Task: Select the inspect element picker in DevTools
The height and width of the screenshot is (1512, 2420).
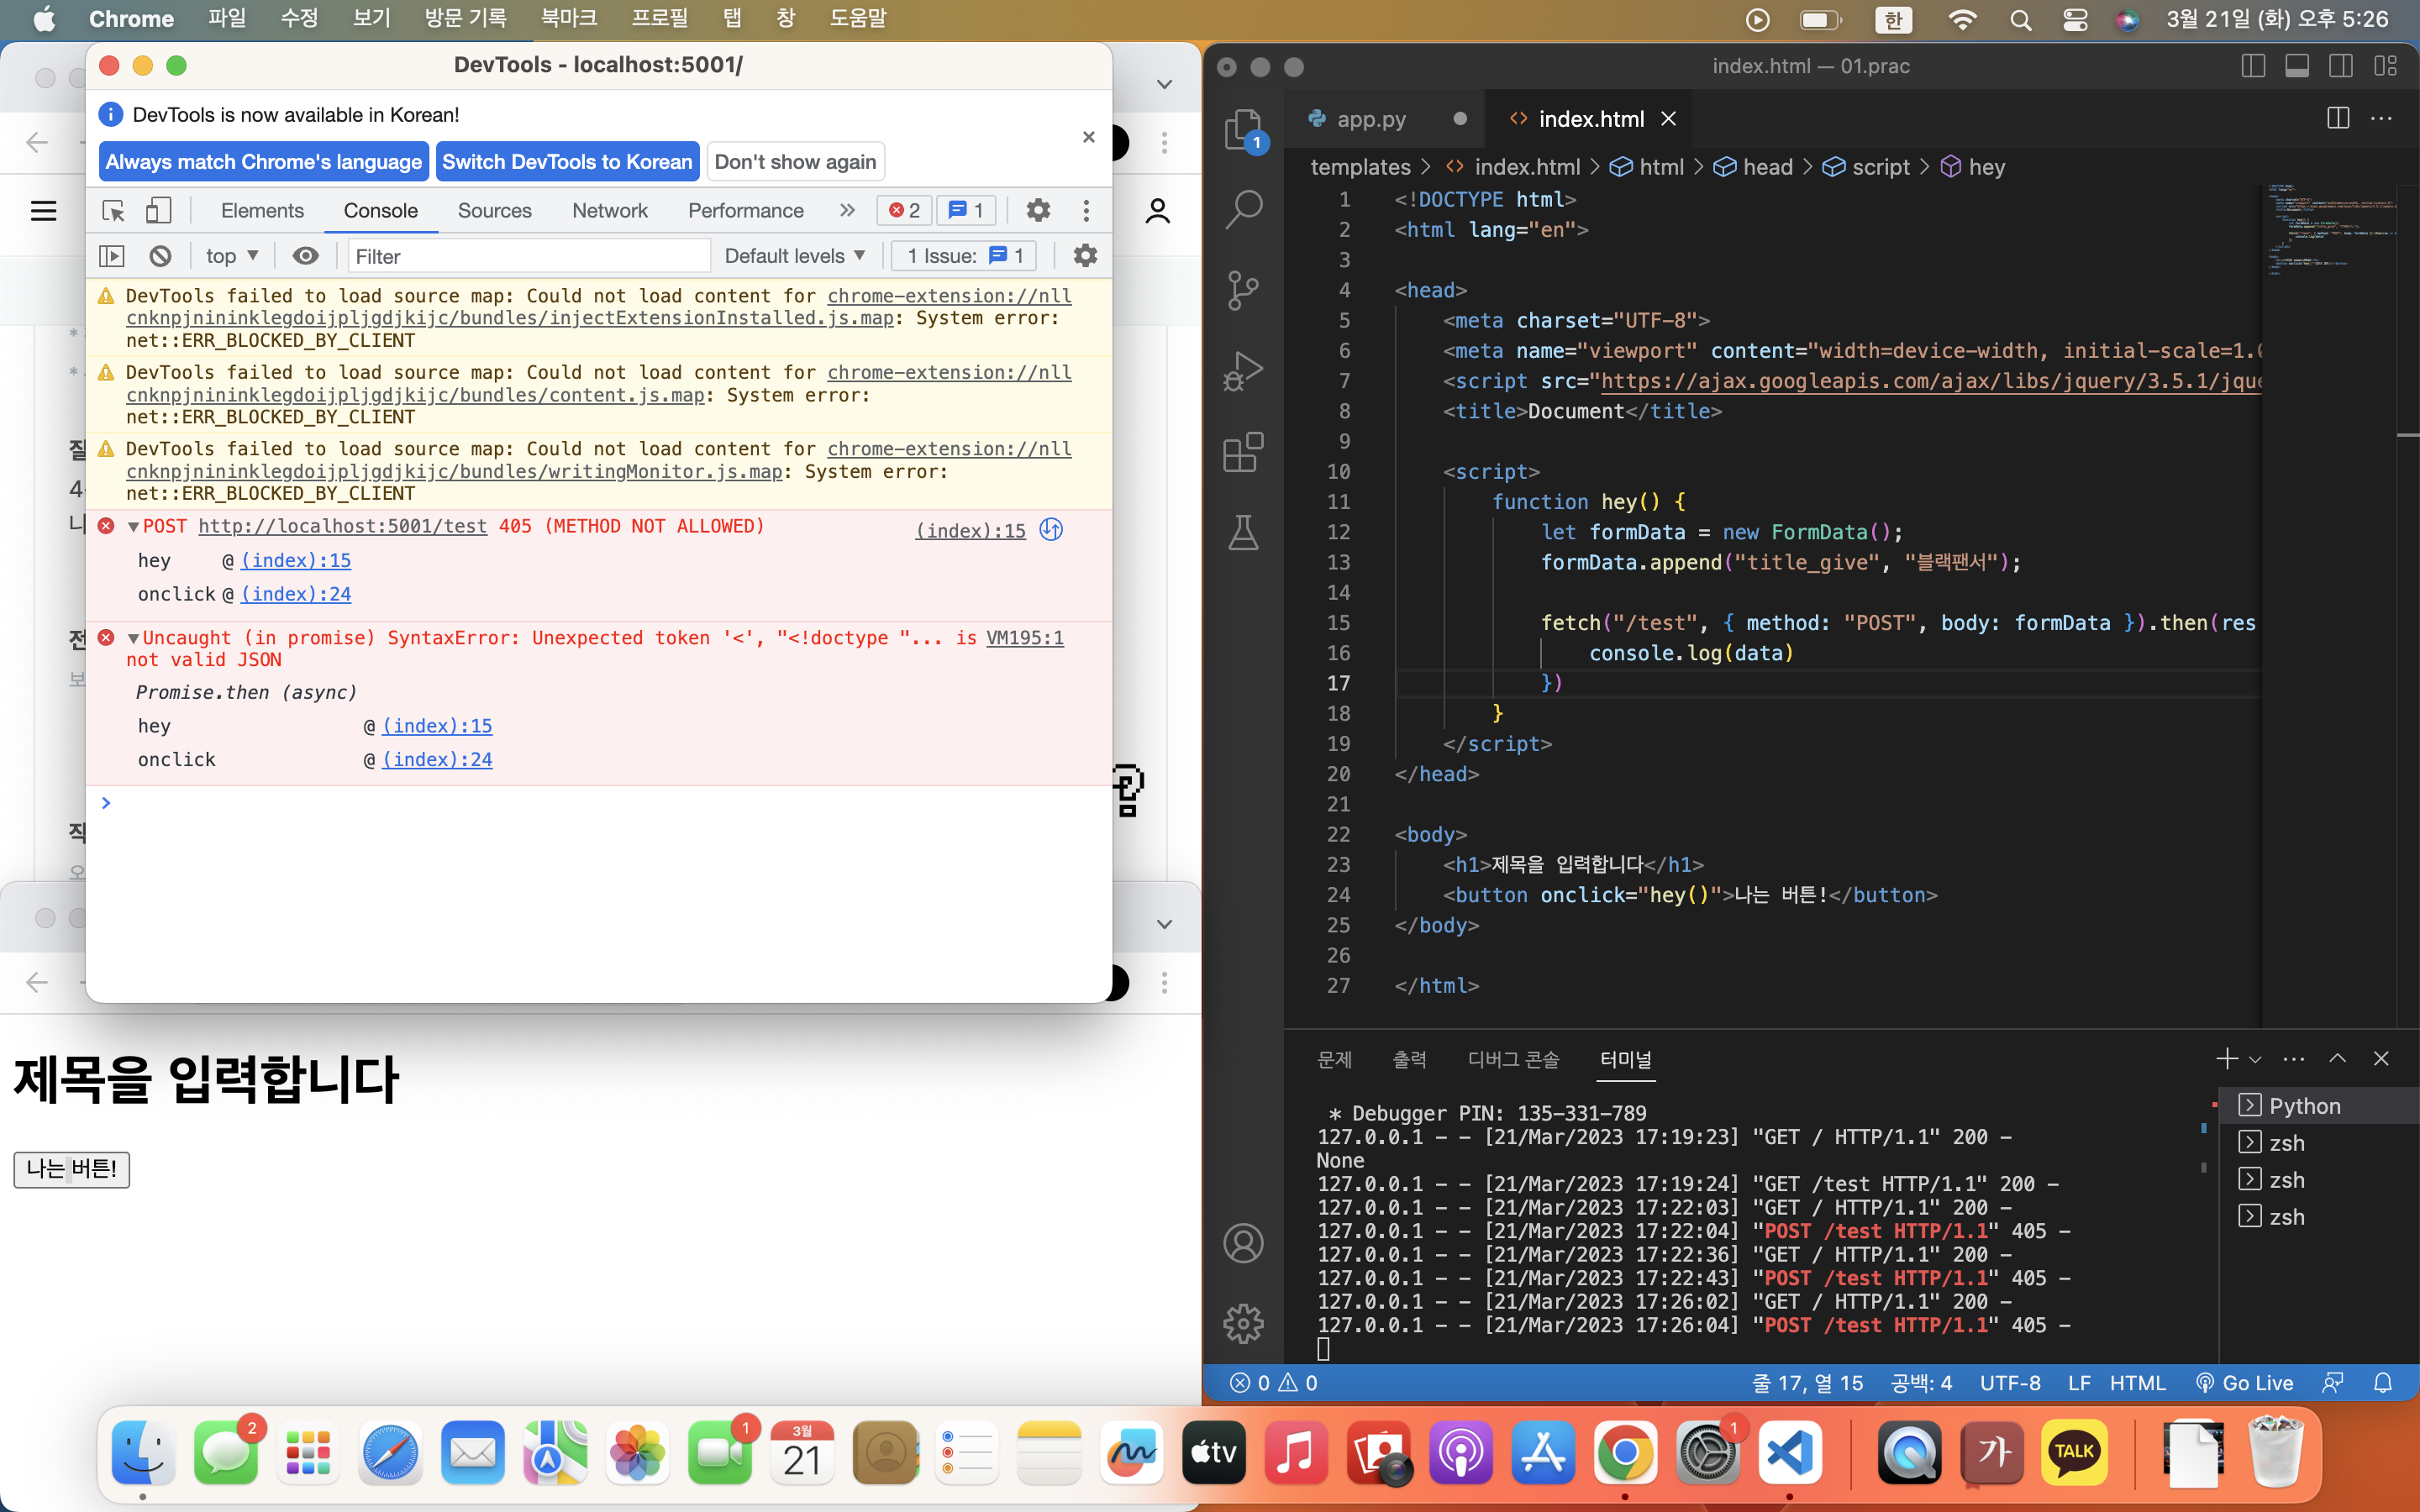Action: click(113, 210)
